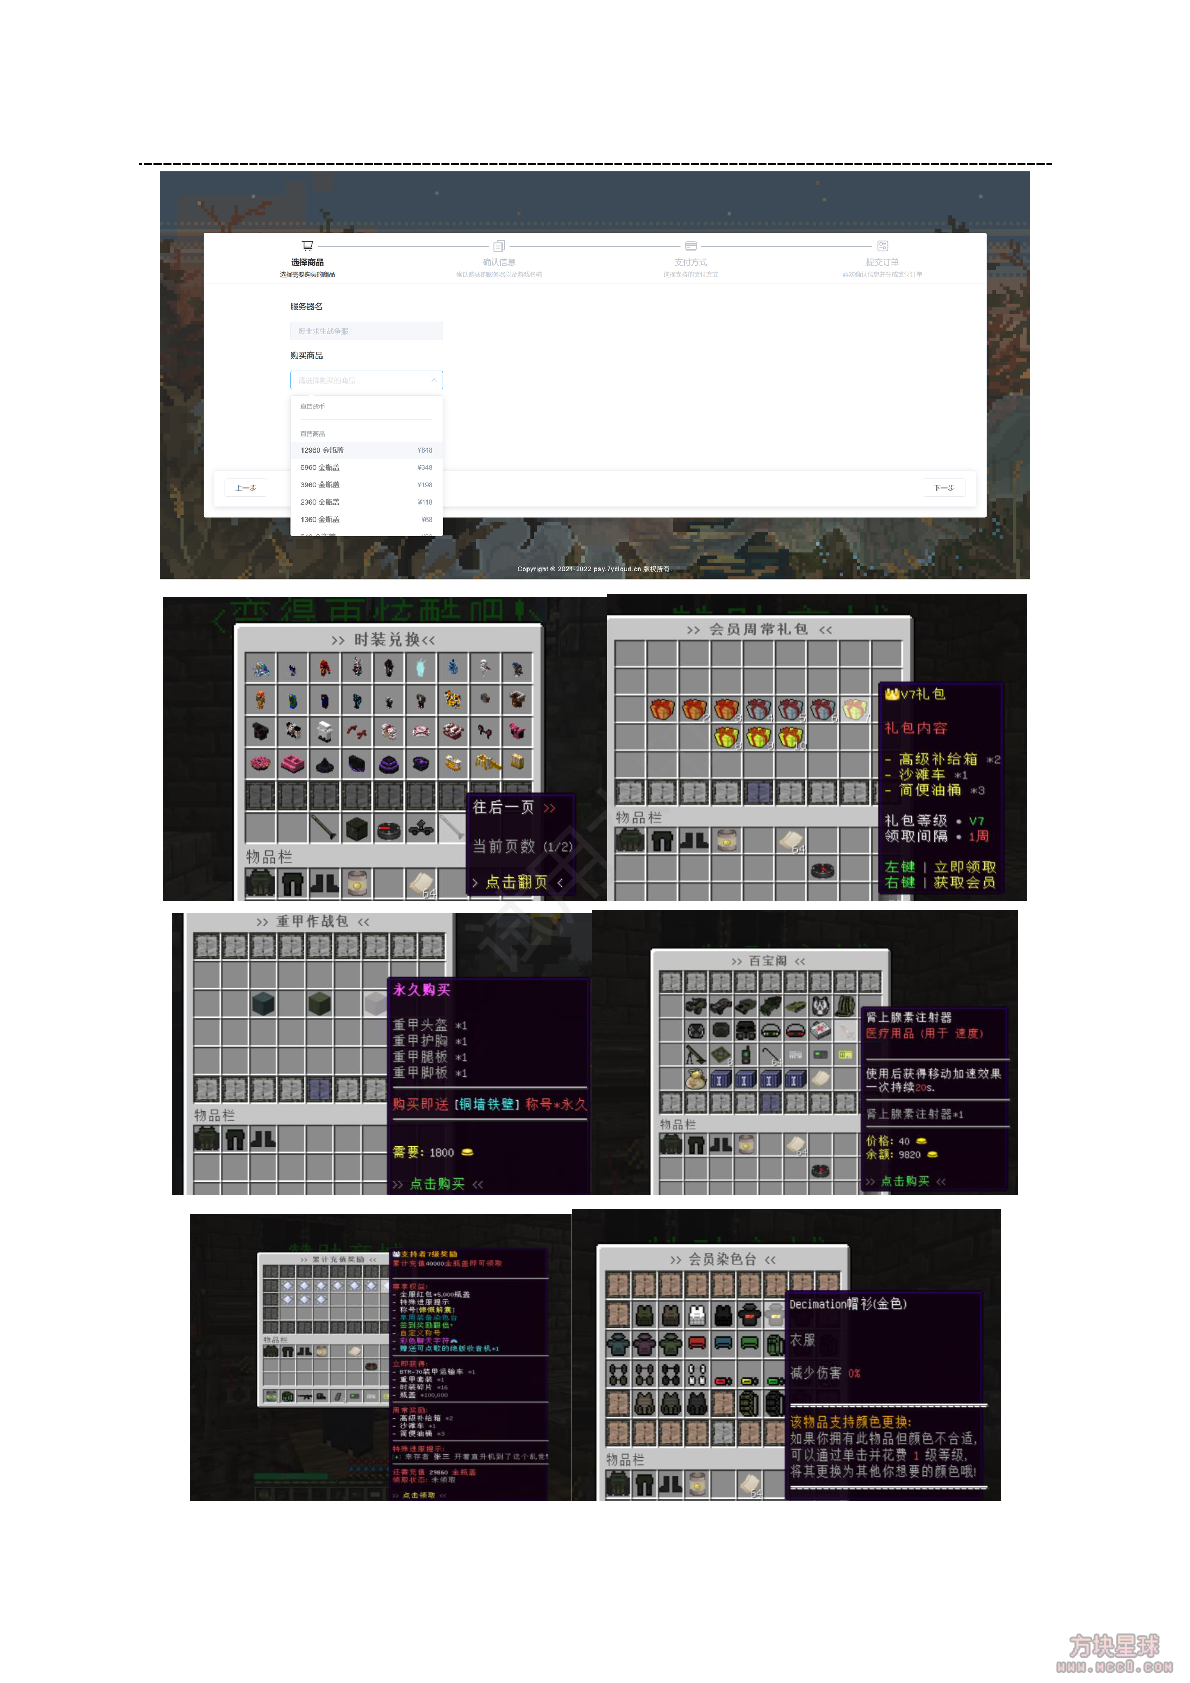Click the first red gift box

point(662,710)
